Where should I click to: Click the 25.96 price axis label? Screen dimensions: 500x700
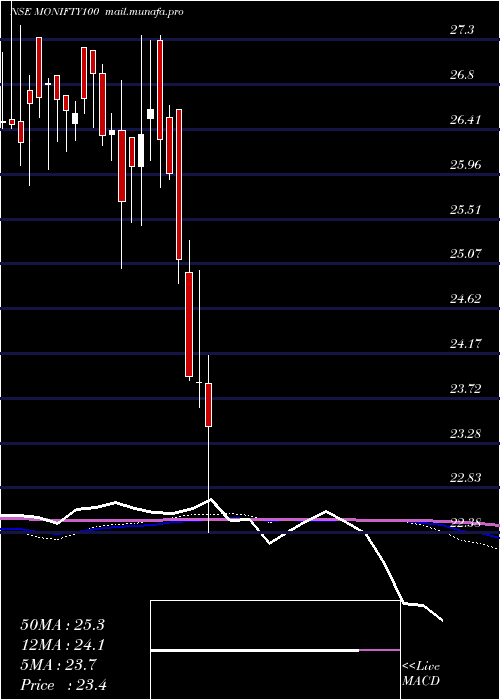466,164
